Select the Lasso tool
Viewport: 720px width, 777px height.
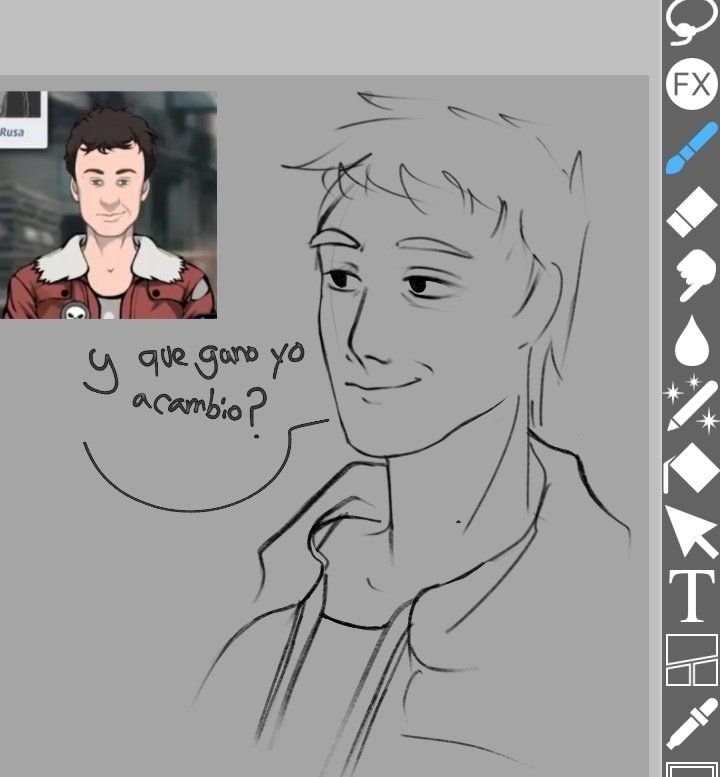[691, 22]
